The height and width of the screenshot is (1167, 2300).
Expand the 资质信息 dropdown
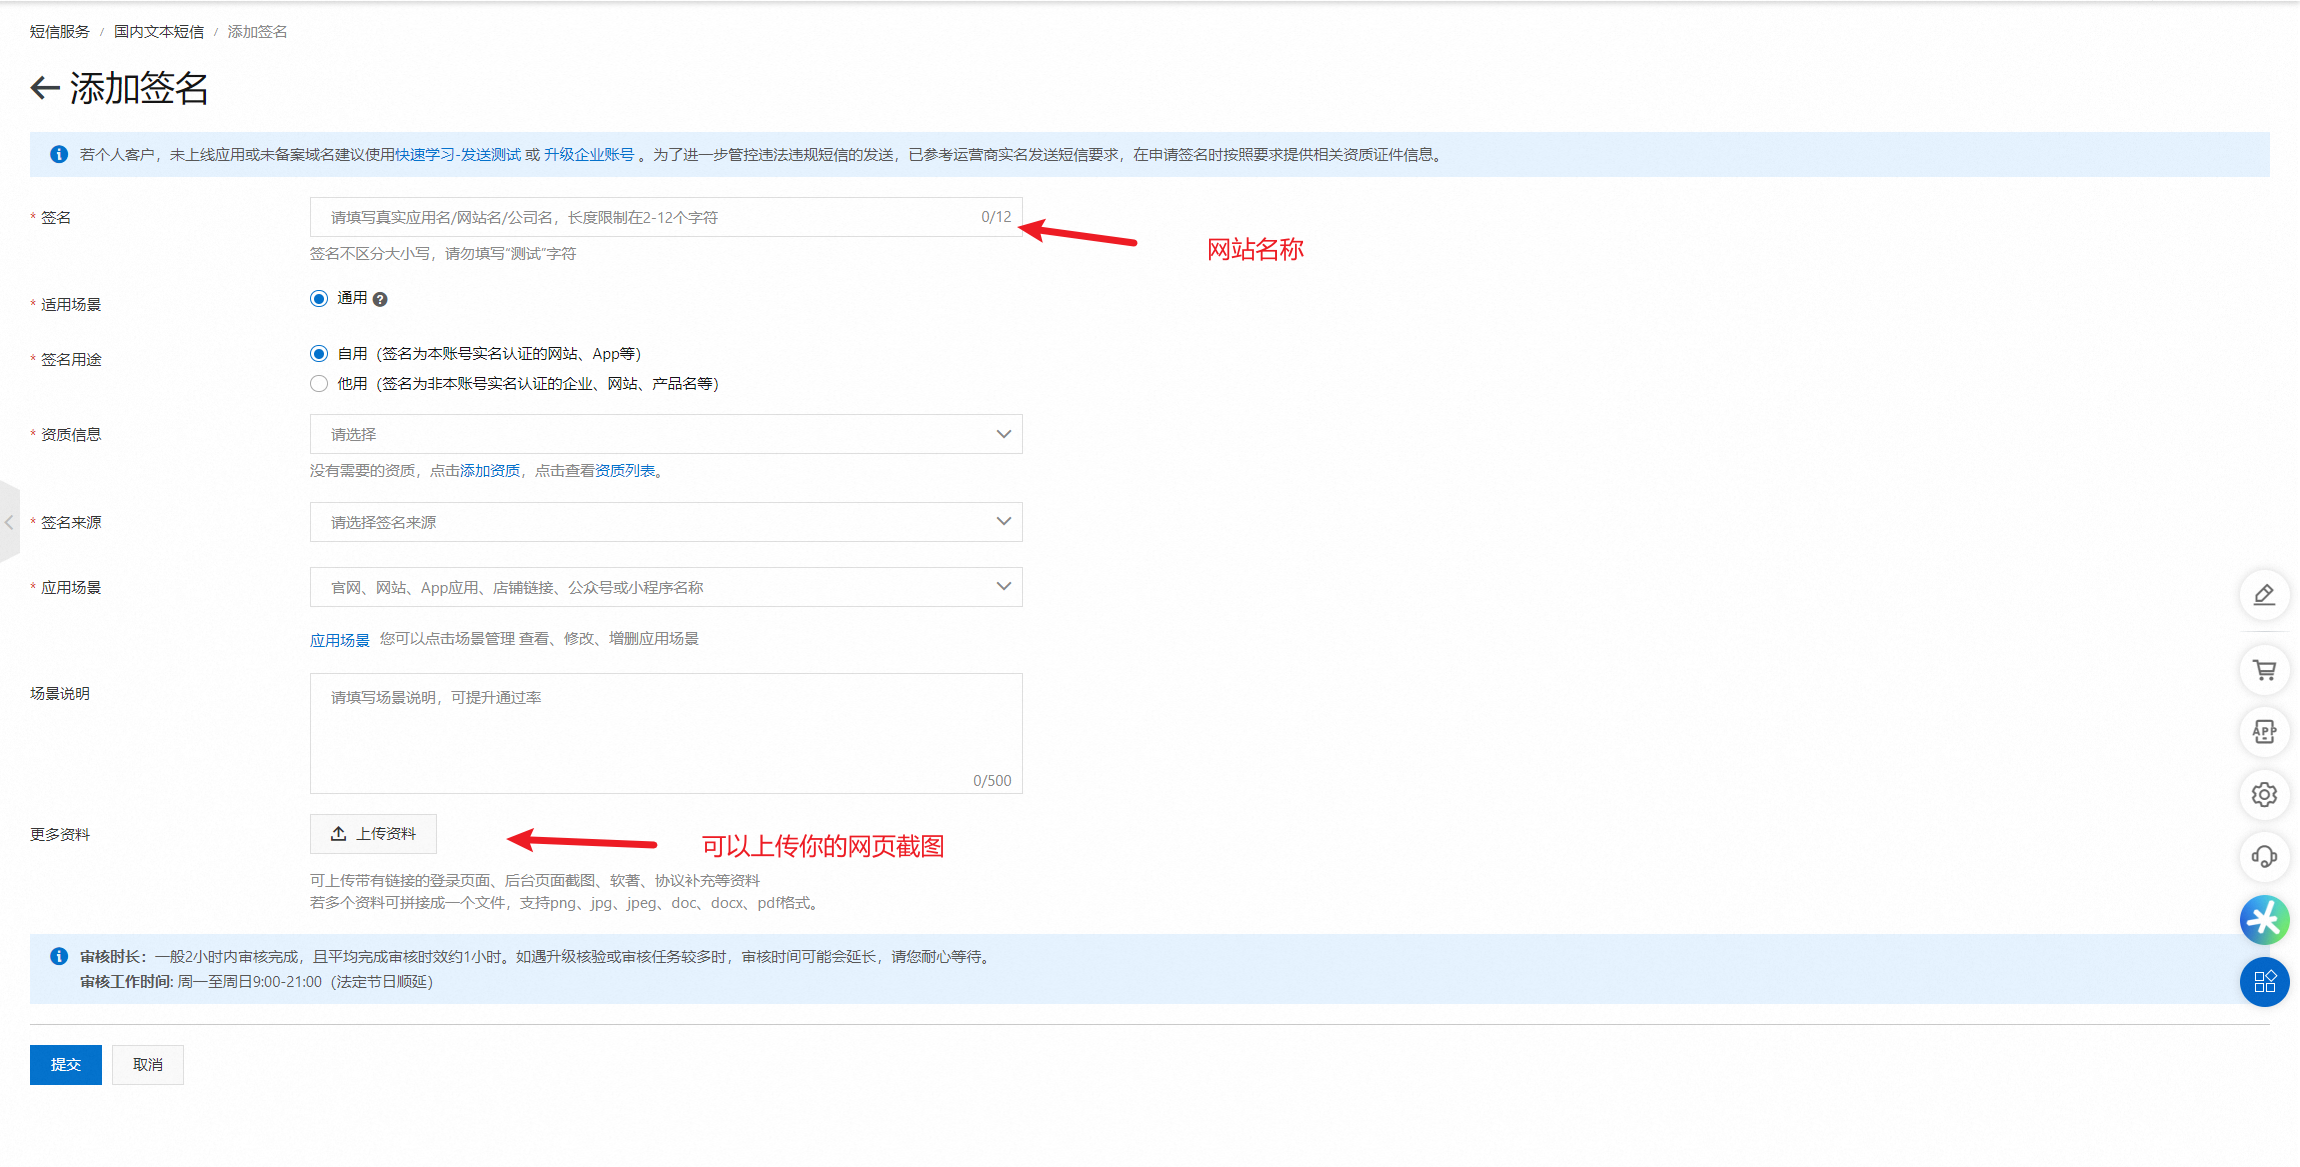point(666,434)
